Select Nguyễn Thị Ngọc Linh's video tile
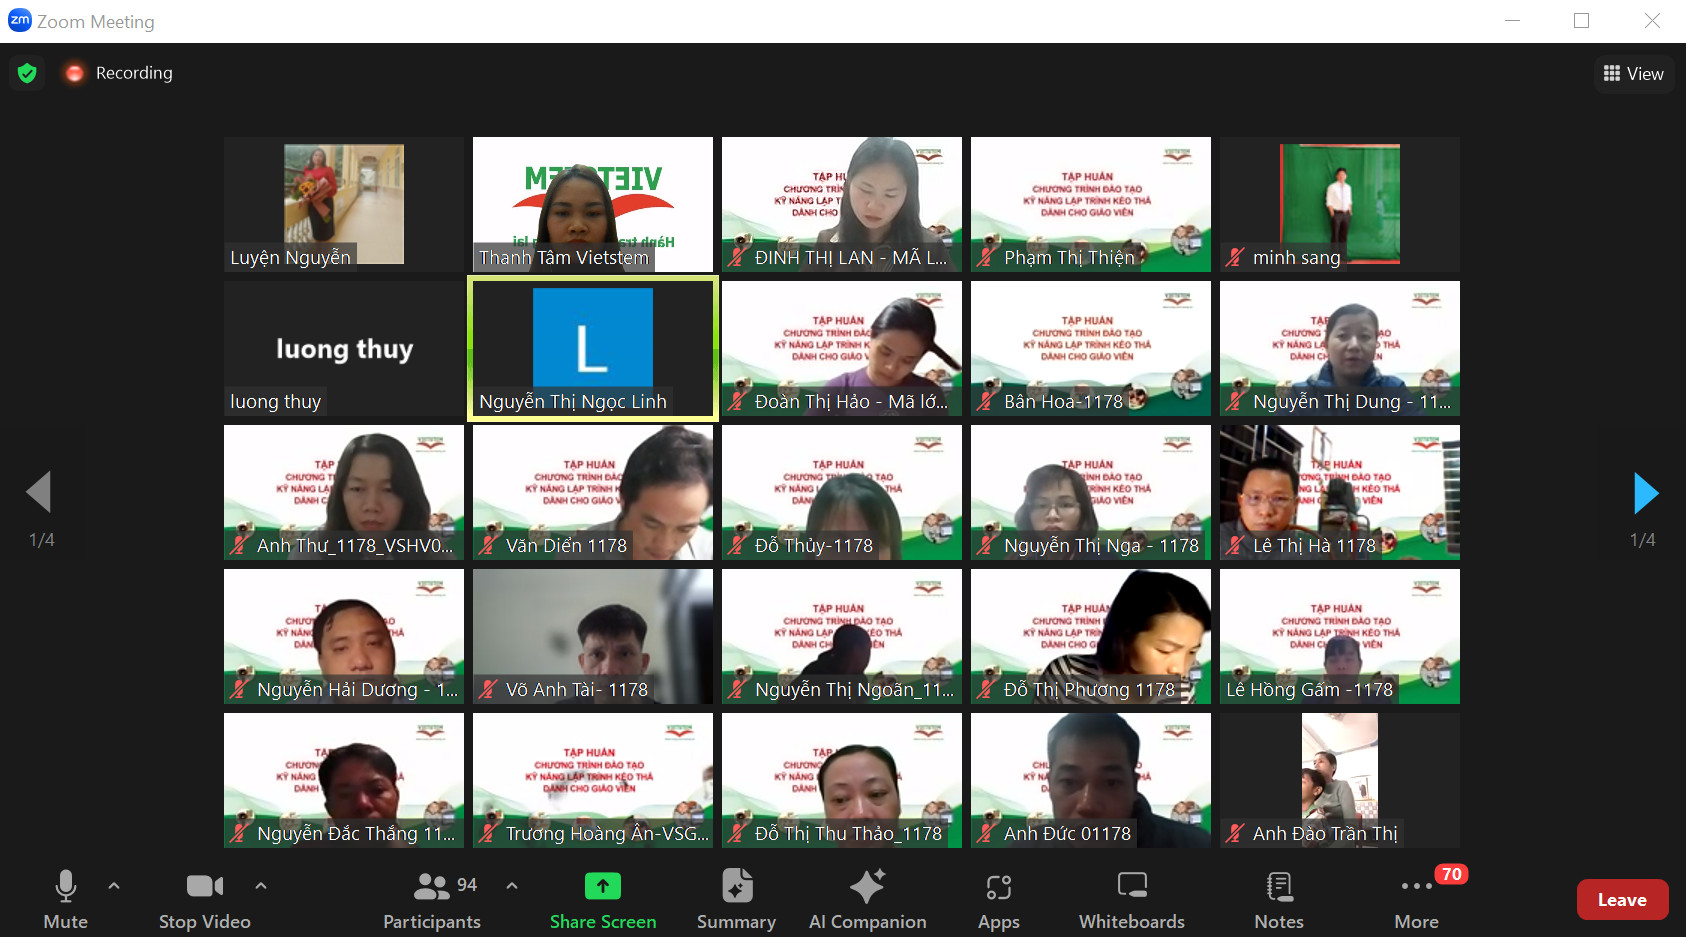Viewport: 1686px width, 937px height. (593, 348)
